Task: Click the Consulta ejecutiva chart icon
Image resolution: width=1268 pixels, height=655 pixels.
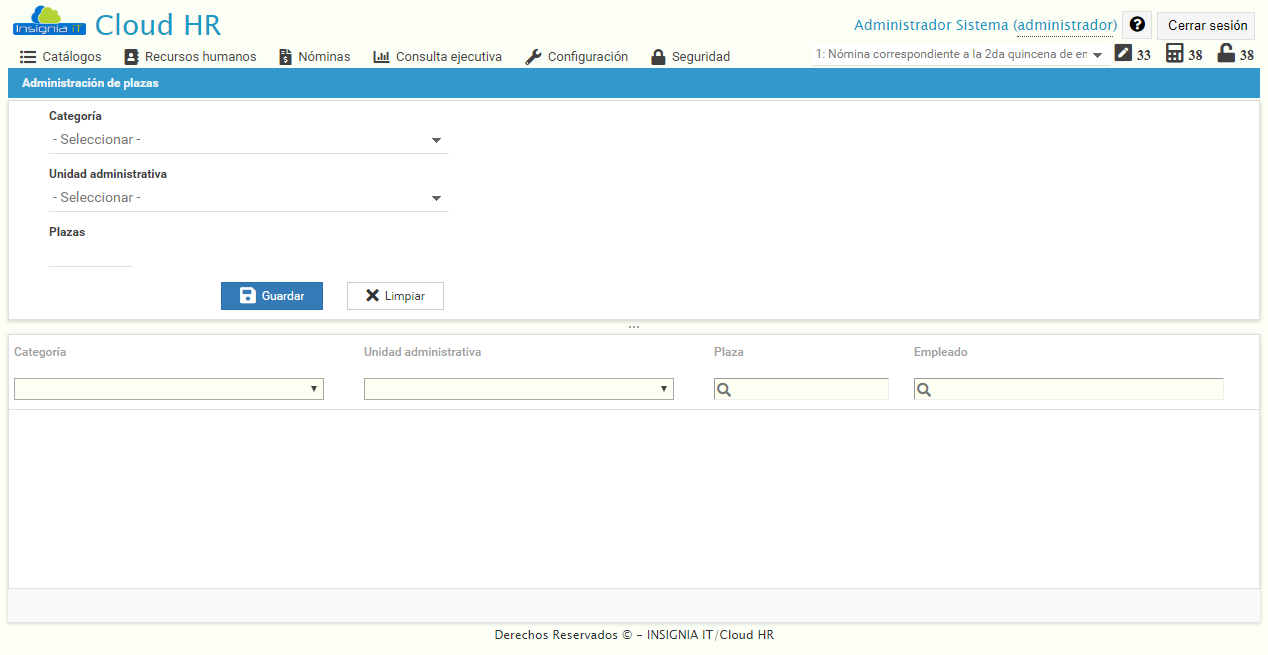Action: pos(379,57)
